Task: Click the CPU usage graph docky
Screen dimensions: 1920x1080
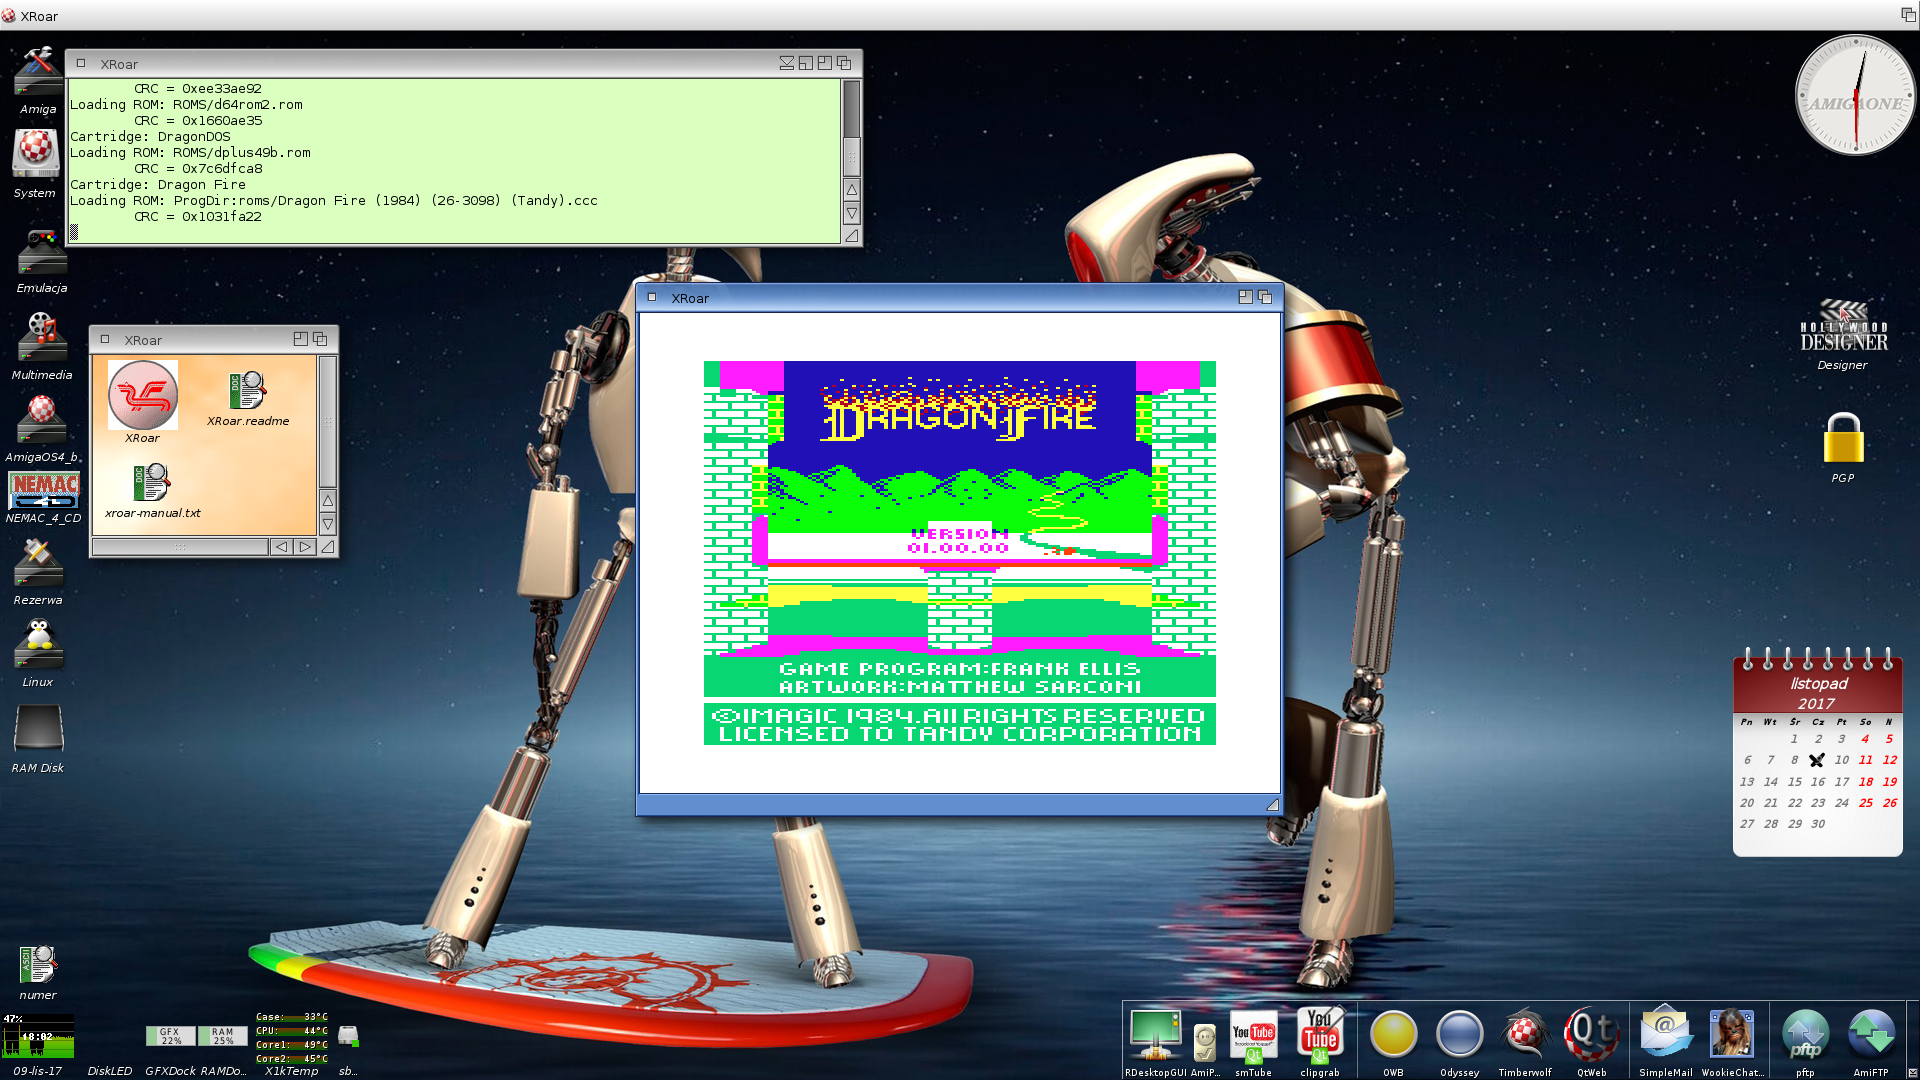Action: [x=38, y=1036]
